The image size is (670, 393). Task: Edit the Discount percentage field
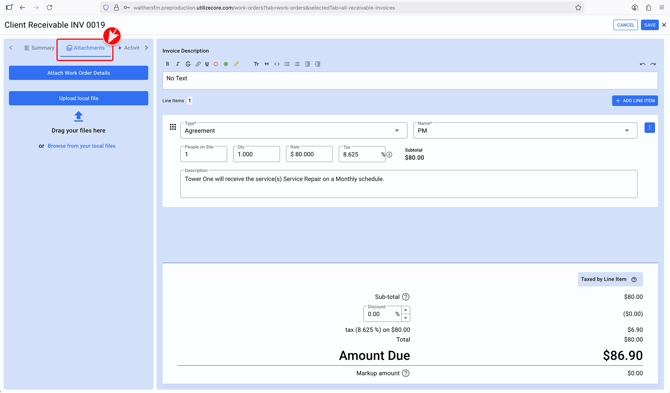click(x=382, y=314)
